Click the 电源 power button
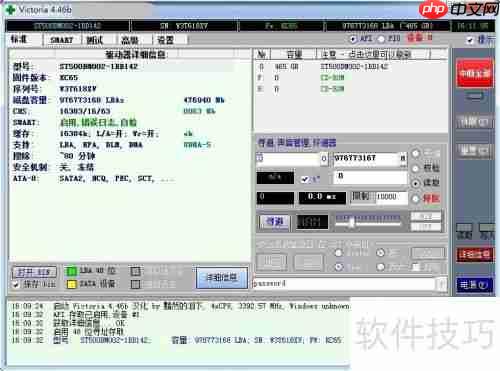The image size is (500, 371). pyautogui.click(x=474, y=285)
